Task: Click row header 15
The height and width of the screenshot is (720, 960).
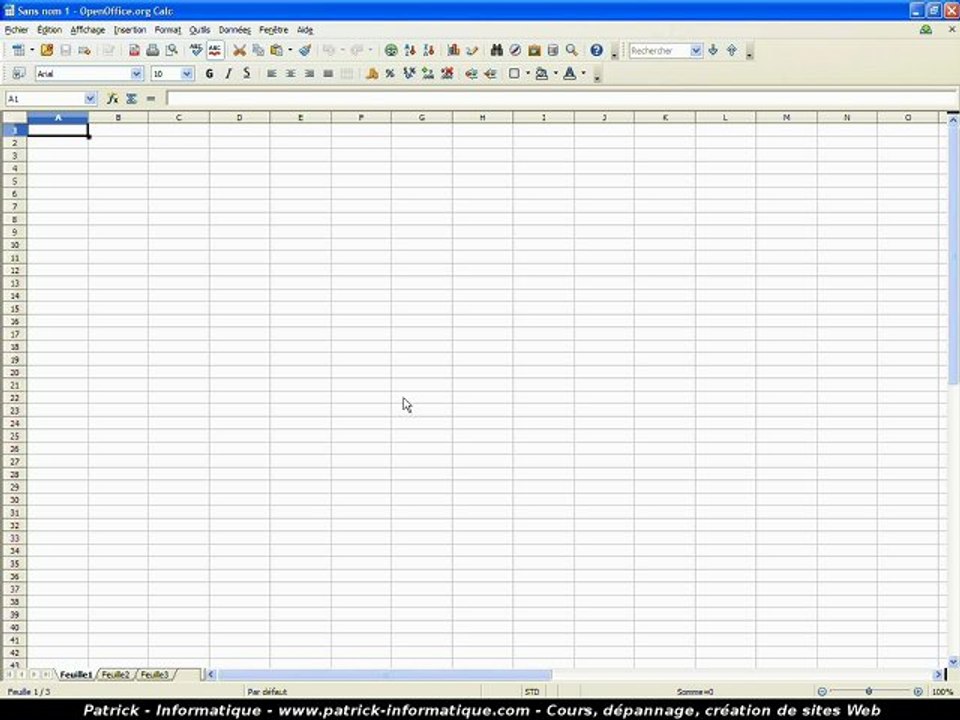Action: 15,309
